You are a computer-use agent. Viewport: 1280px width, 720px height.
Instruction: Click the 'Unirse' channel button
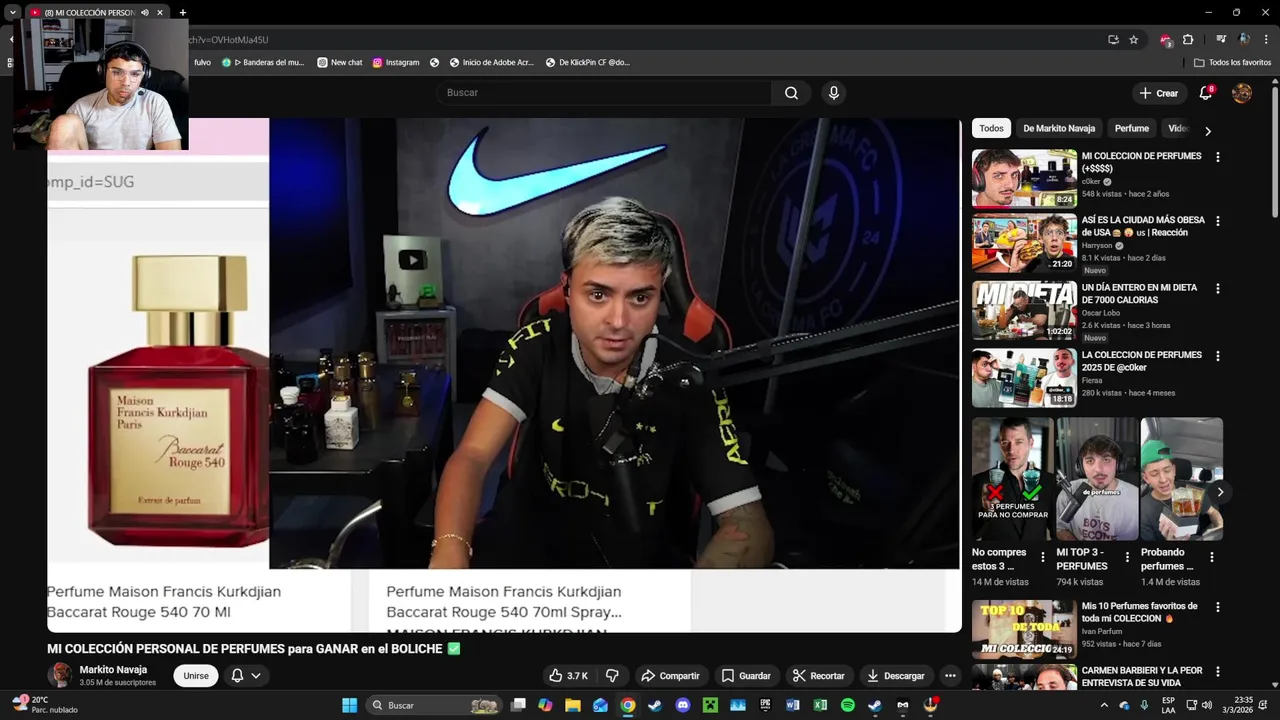coord(196,676)
